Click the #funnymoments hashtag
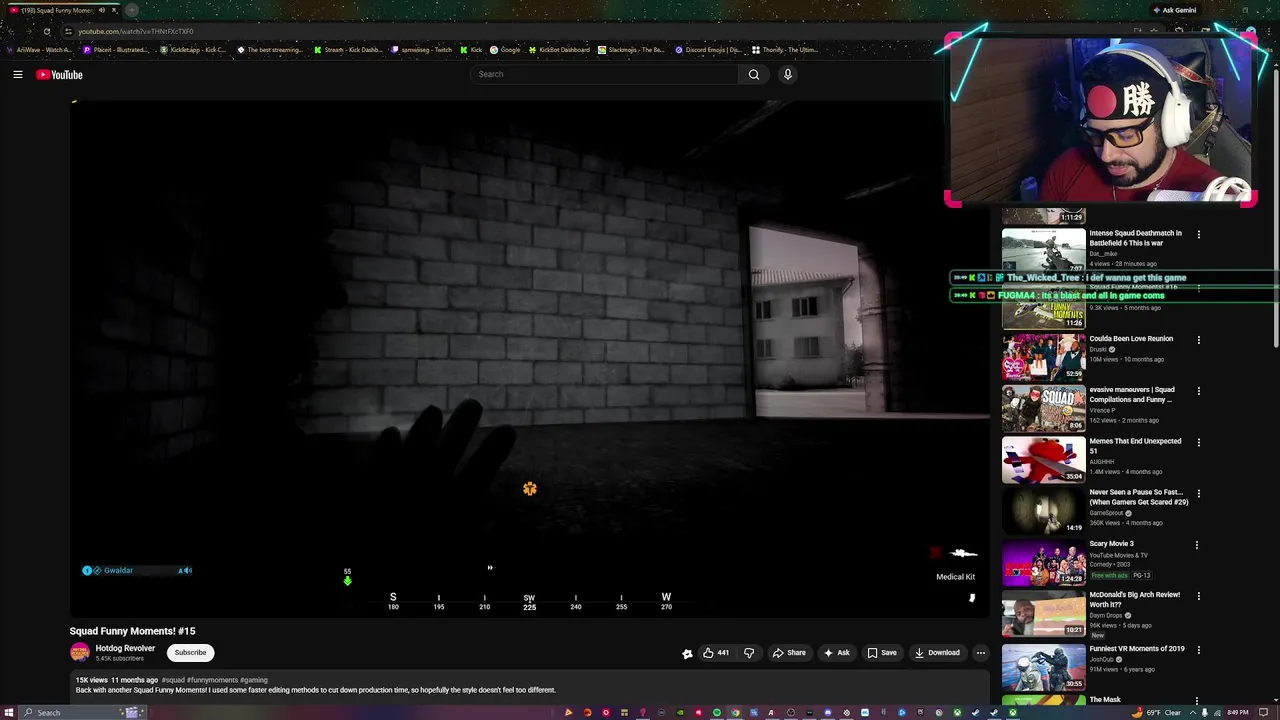Viewport: 1280px width, 720px height. point(213,680)
